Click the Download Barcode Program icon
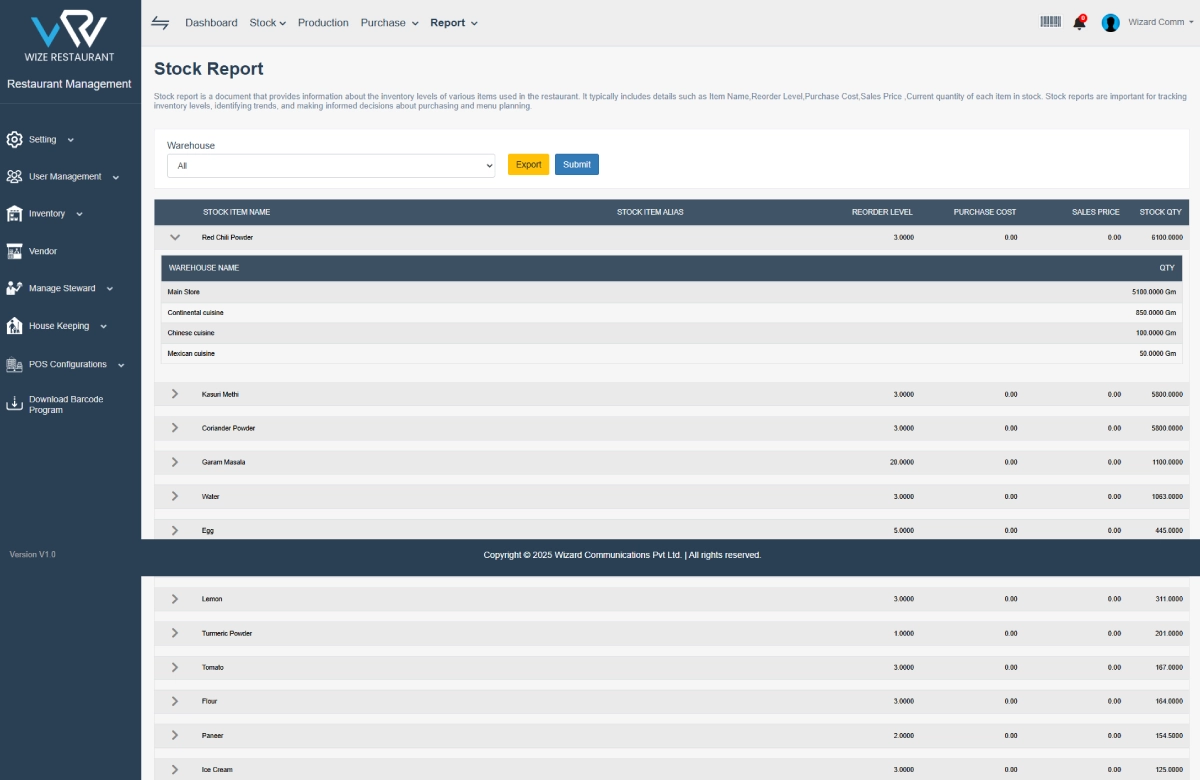The image size is (1200, 780). tap(14, 404)
